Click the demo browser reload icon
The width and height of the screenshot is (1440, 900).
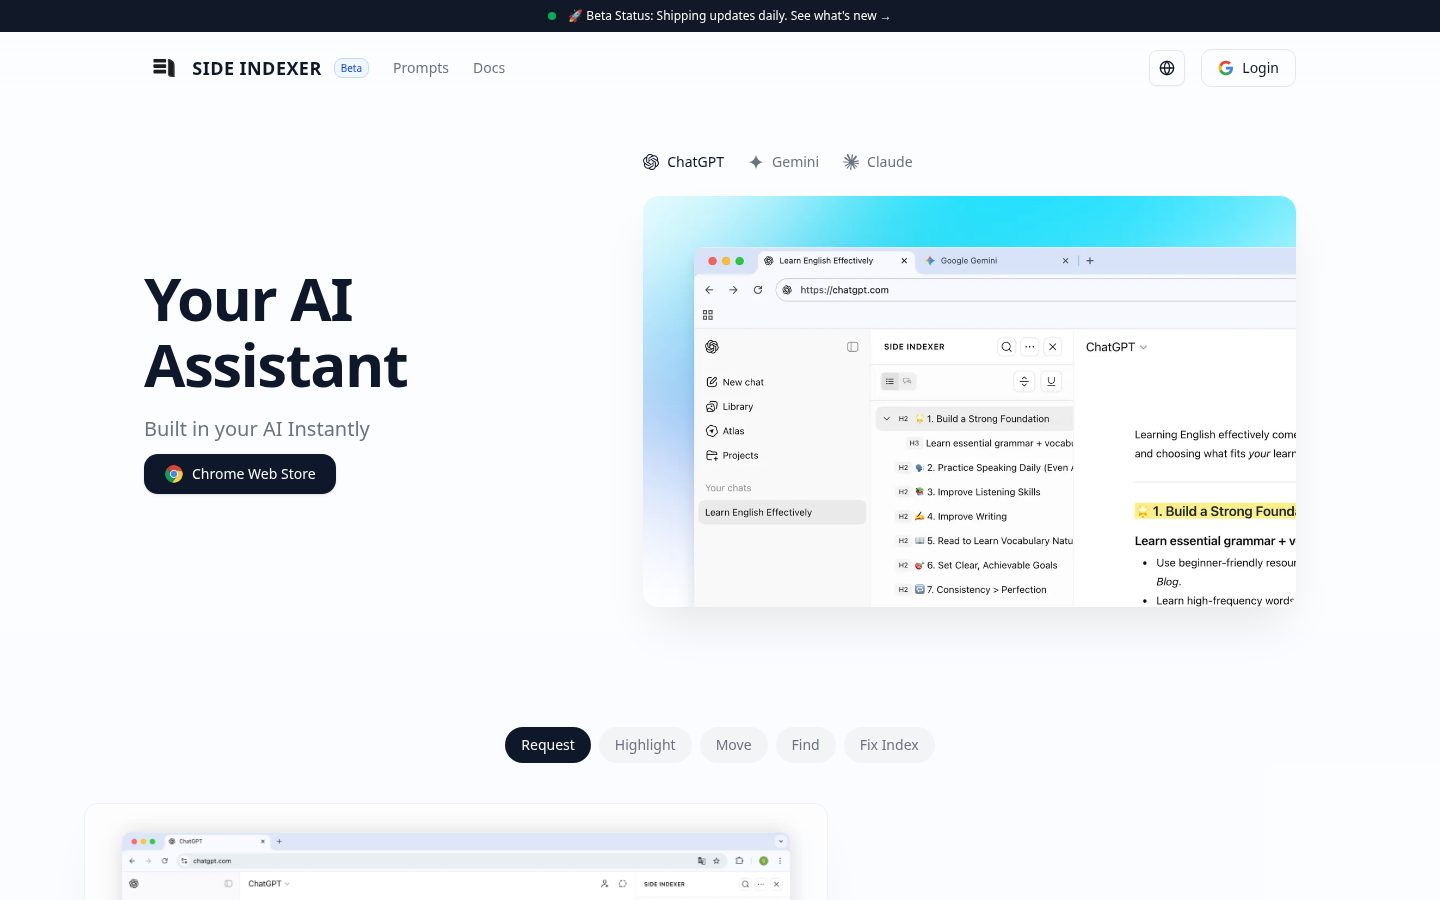(758, 290)
